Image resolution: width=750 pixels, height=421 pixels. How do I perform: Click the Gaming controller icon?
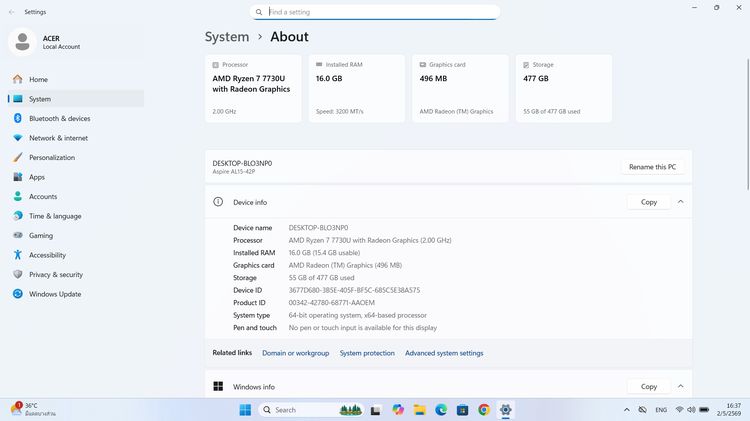[x=18, y=235]
